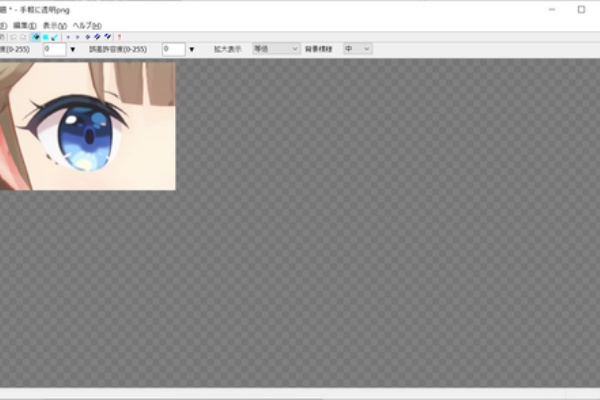Click the red exclamation mark icon

[119, 36]
